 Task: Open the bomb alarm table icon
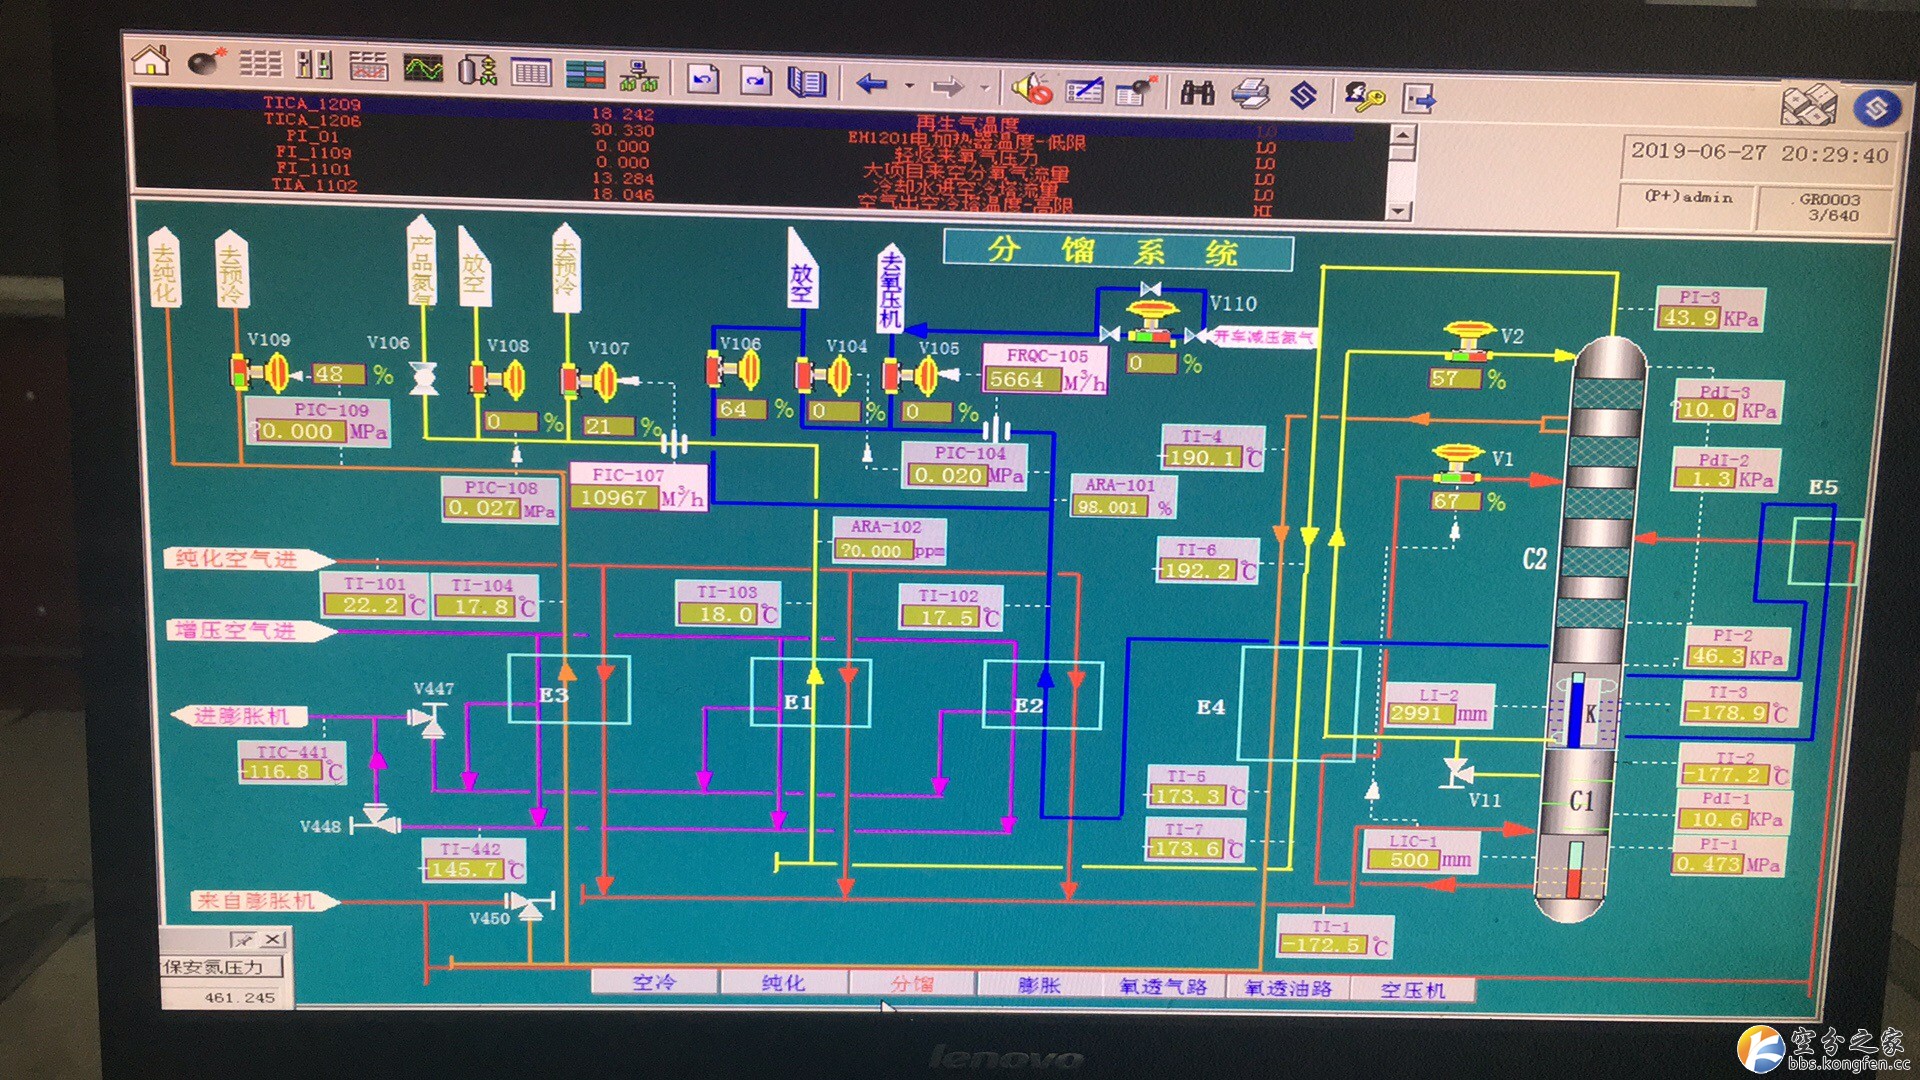pyautogui.click(x=1136, y=91)
